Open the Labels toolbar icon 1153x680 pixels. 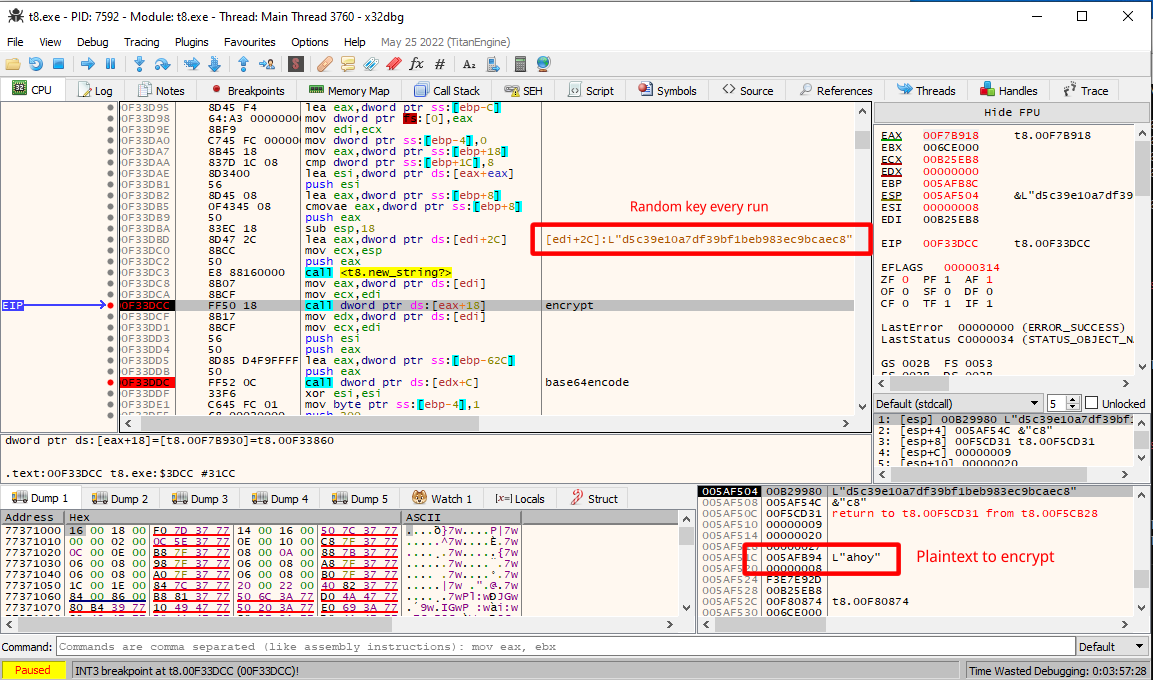coord(371,64)
